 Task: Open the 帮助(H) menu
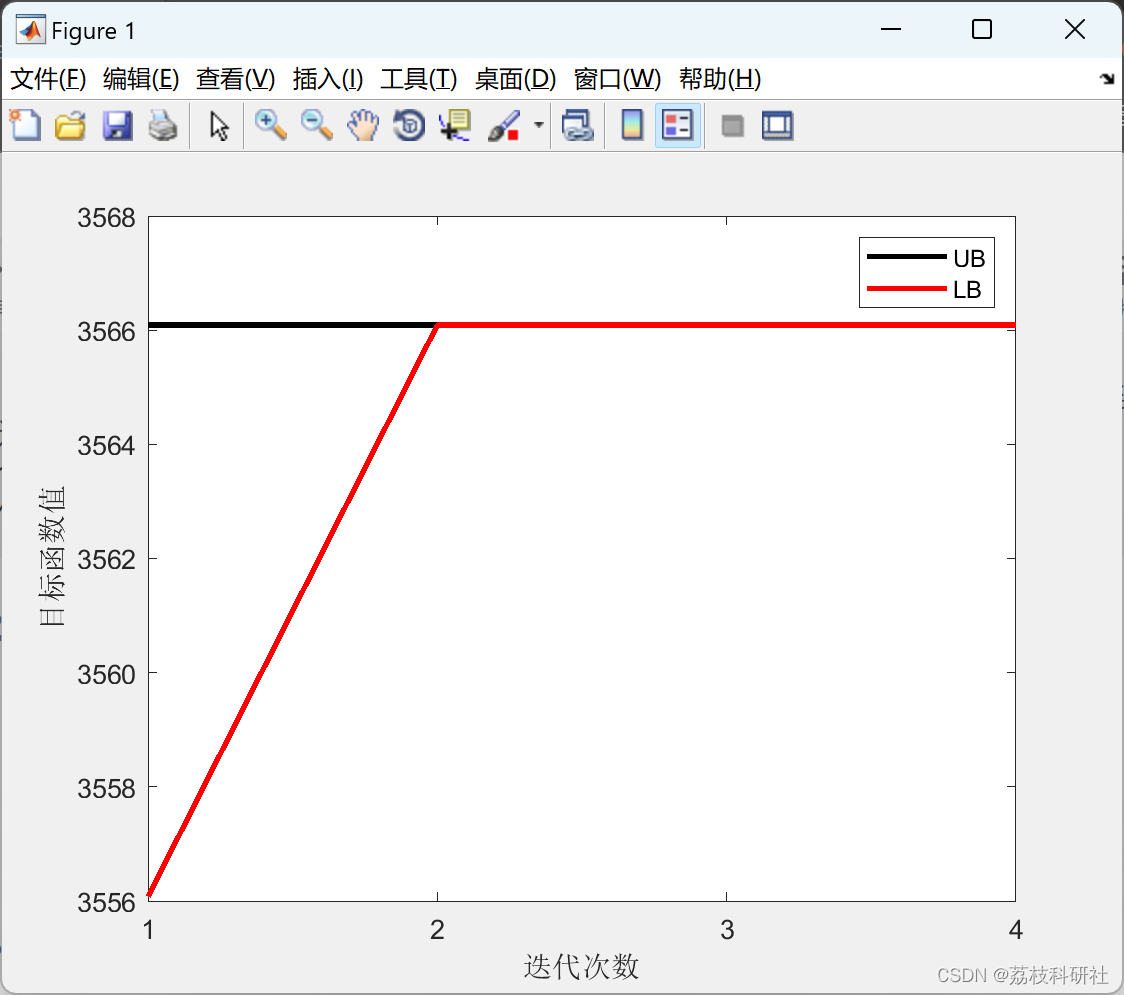tap(720, 79)
